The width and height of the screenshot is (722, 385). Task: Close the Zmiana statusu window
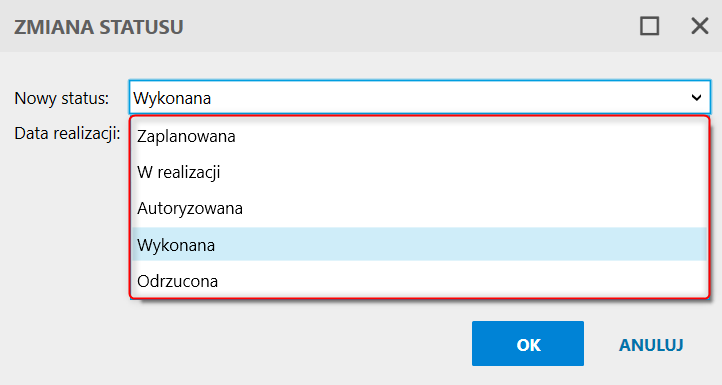click(x=699, y=26)
